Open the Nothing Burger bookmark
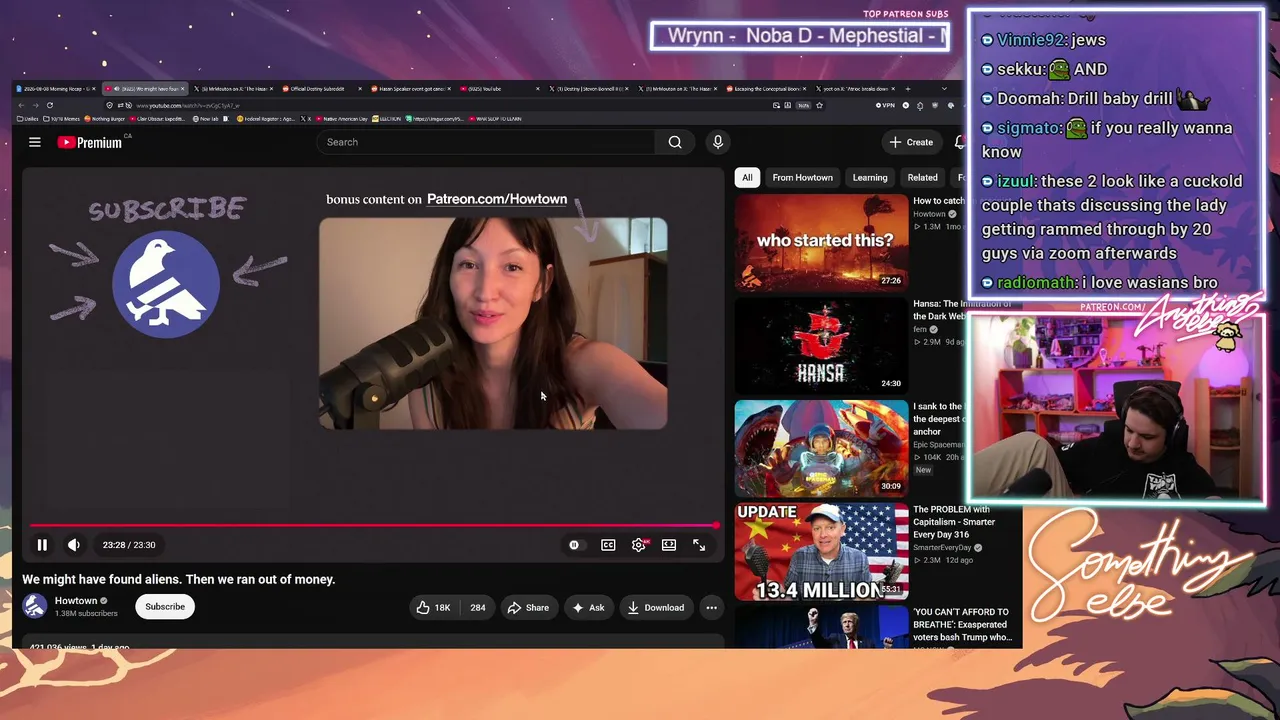Image resolution: width=1280 pixels, height=720 pixels. [104, 119]
